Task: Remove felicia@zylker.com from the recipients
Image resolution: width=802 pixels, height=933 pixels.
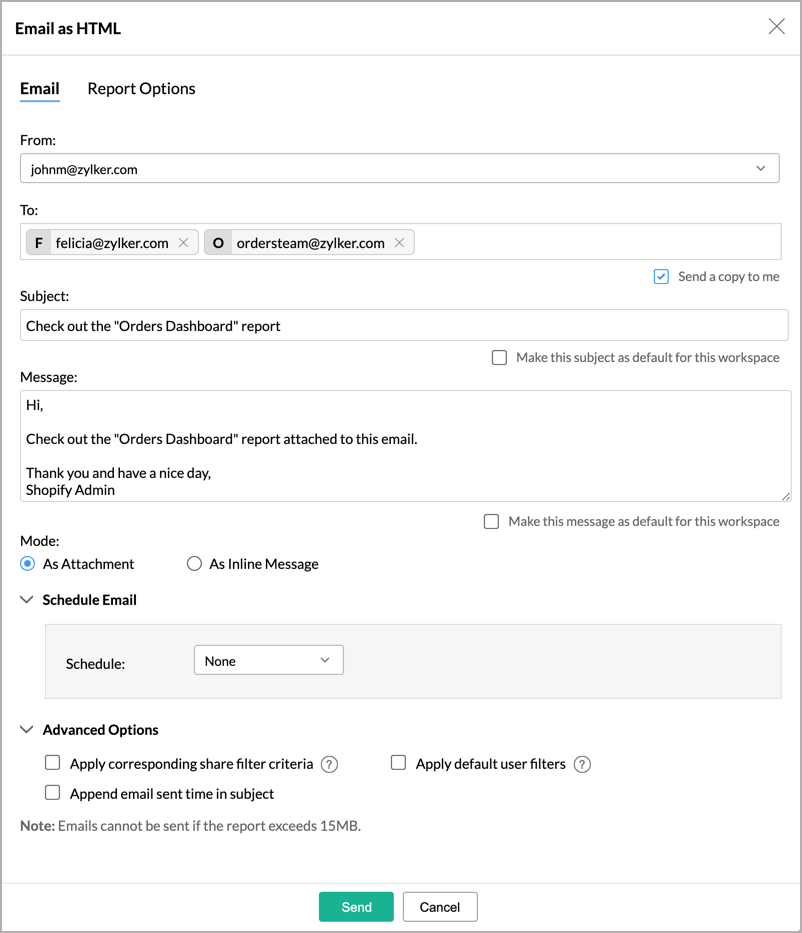Action: (x=183, y=242)
